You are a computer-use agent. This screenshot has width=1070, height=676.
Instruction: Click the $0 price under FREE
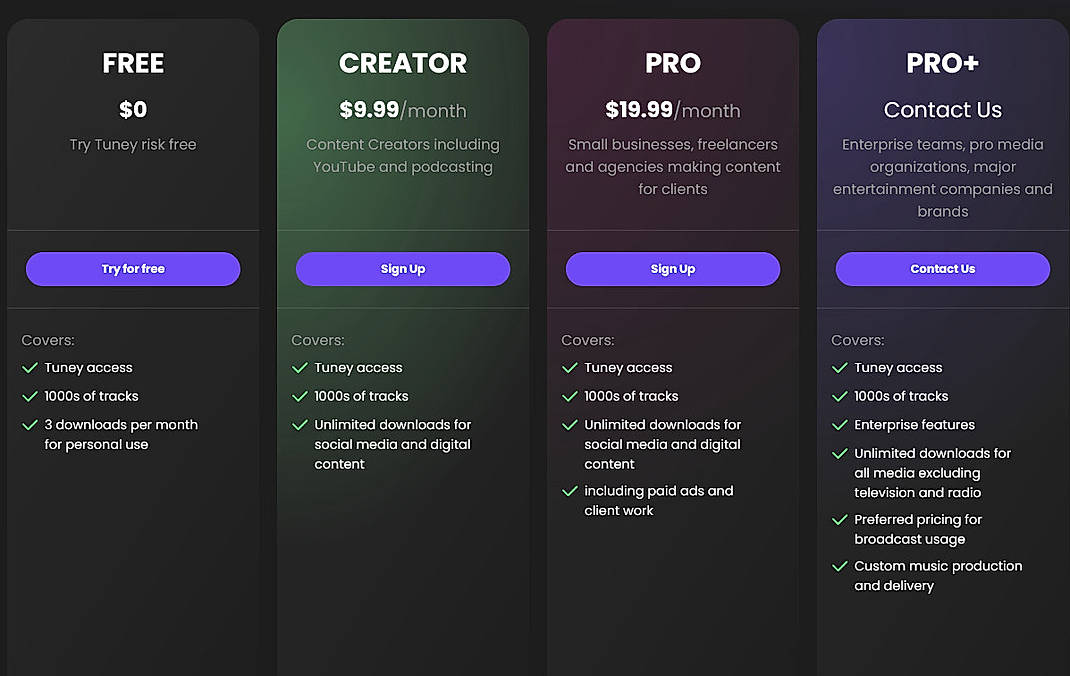click(132, 110)
